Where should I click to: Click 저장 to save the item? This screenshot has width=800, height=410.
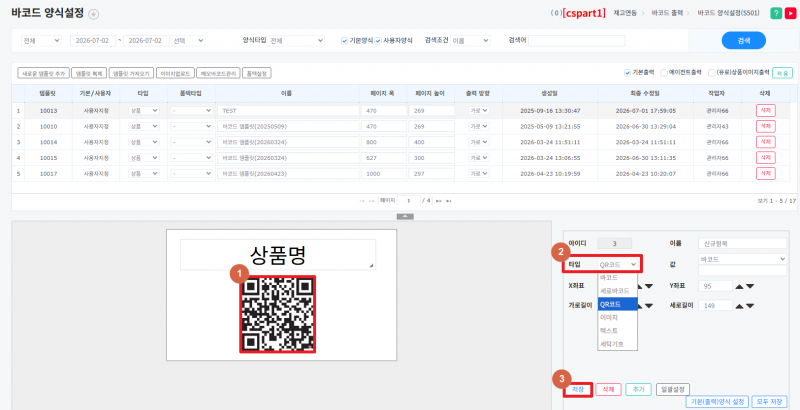(x=578, y=390)
